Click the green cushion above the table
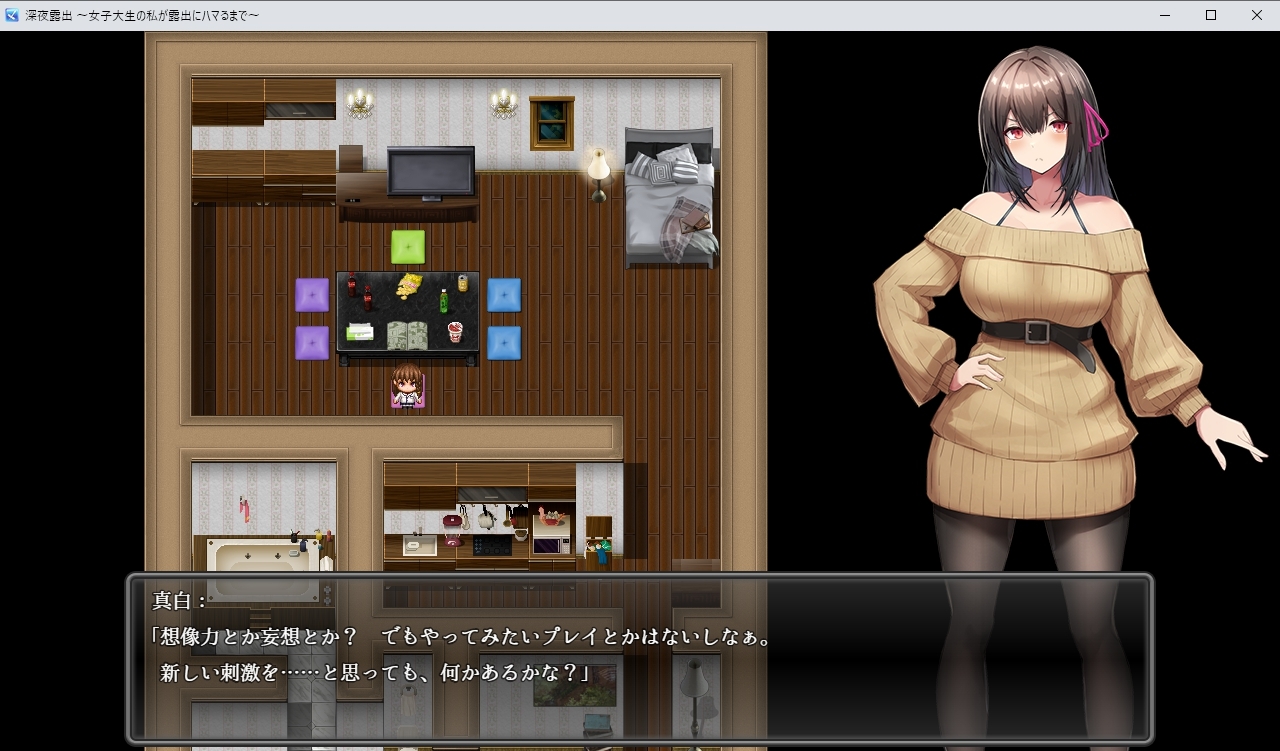The width and height of the screenshot is (1280, 751). pos(407,247)
